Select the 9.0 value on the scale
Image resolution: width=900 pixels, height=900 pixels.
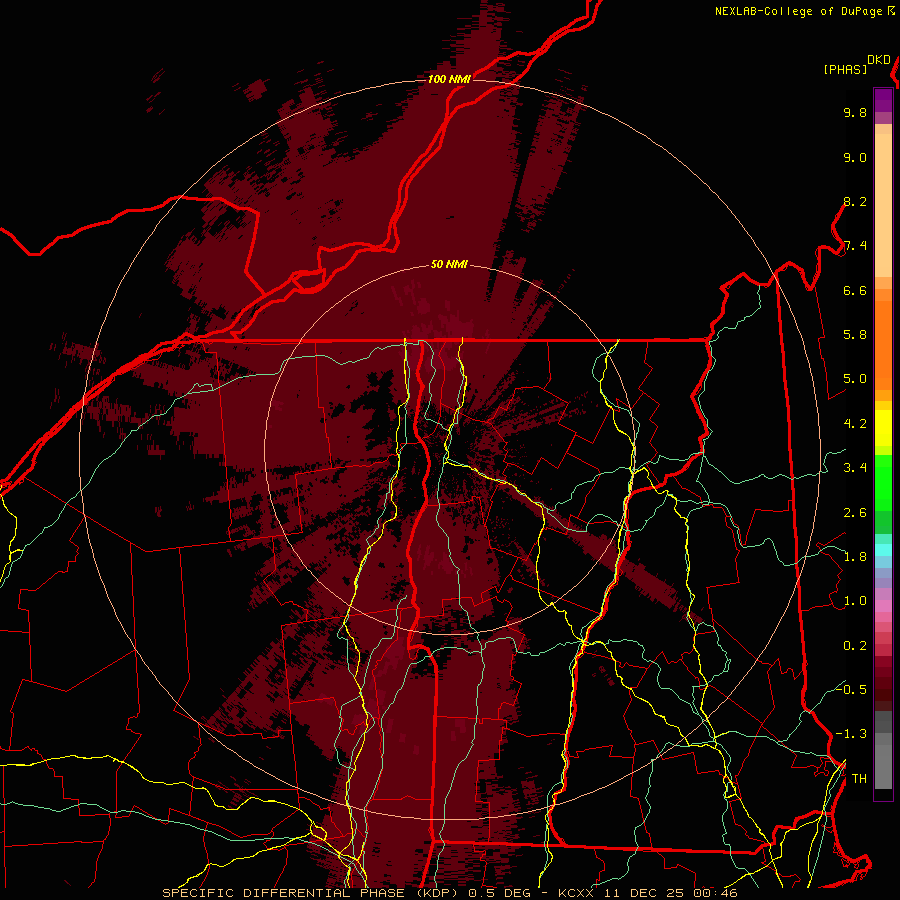[x=855, y=157]
